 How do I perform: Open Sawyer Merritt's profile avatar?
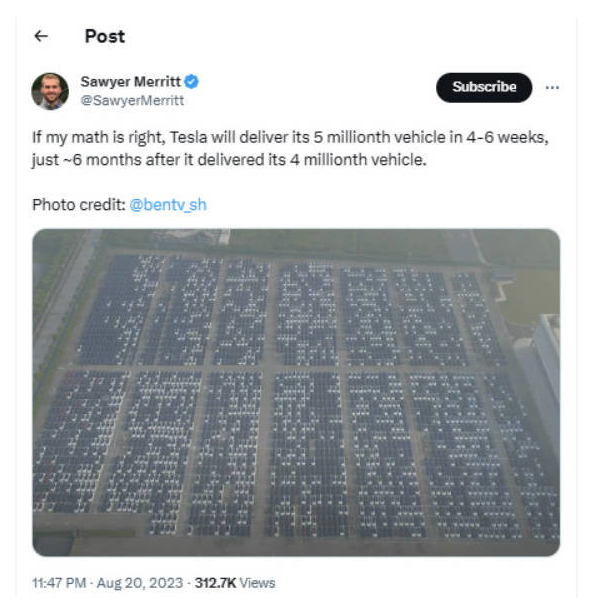tap(50, 91)
